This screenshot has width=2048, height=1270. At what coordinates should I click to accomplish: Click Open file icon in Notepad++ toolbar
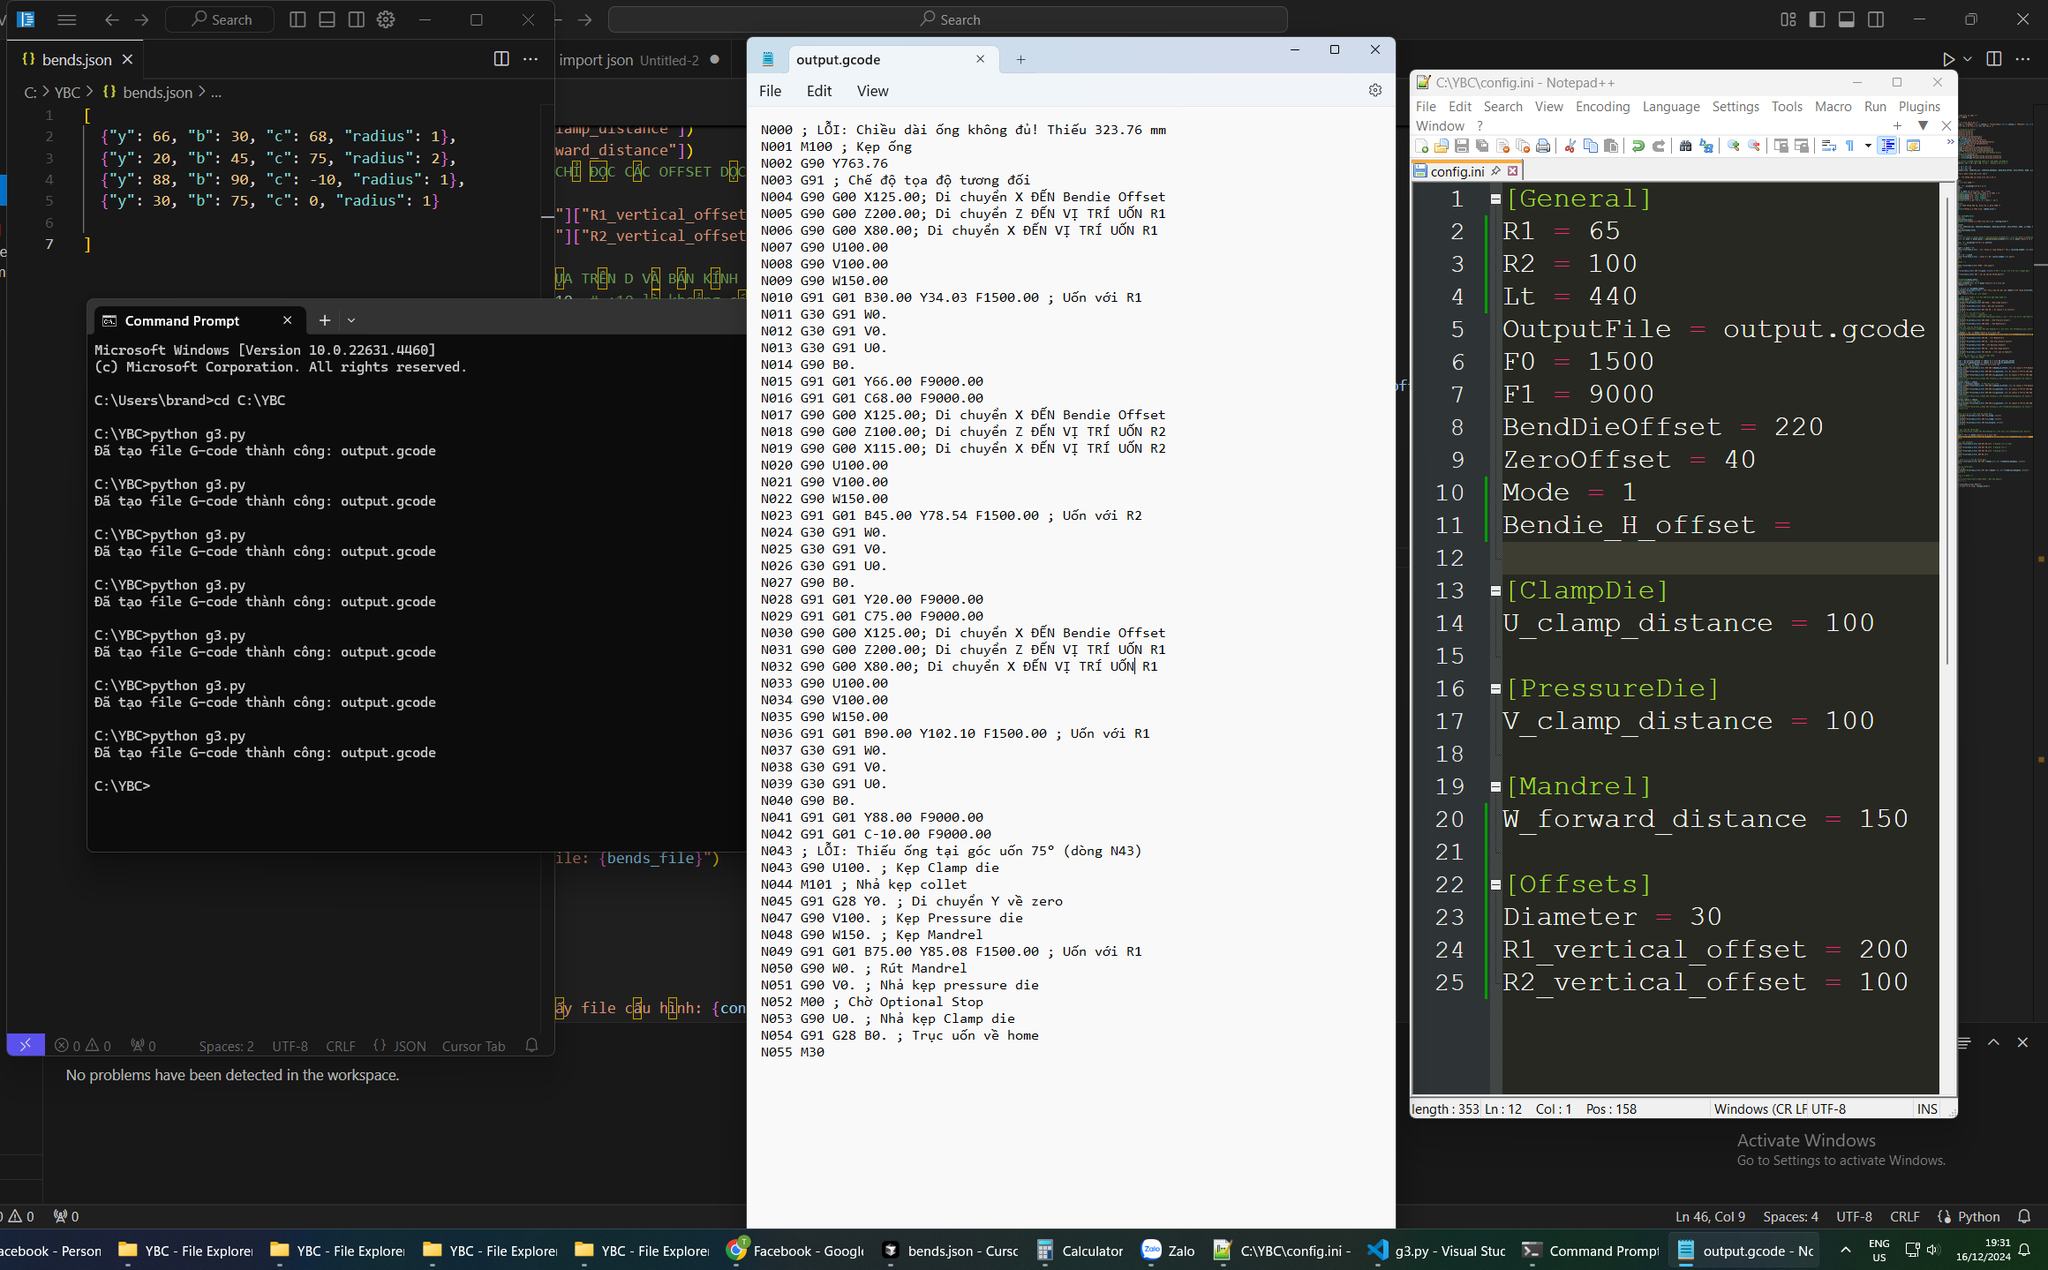click(x=1441, y=146)
